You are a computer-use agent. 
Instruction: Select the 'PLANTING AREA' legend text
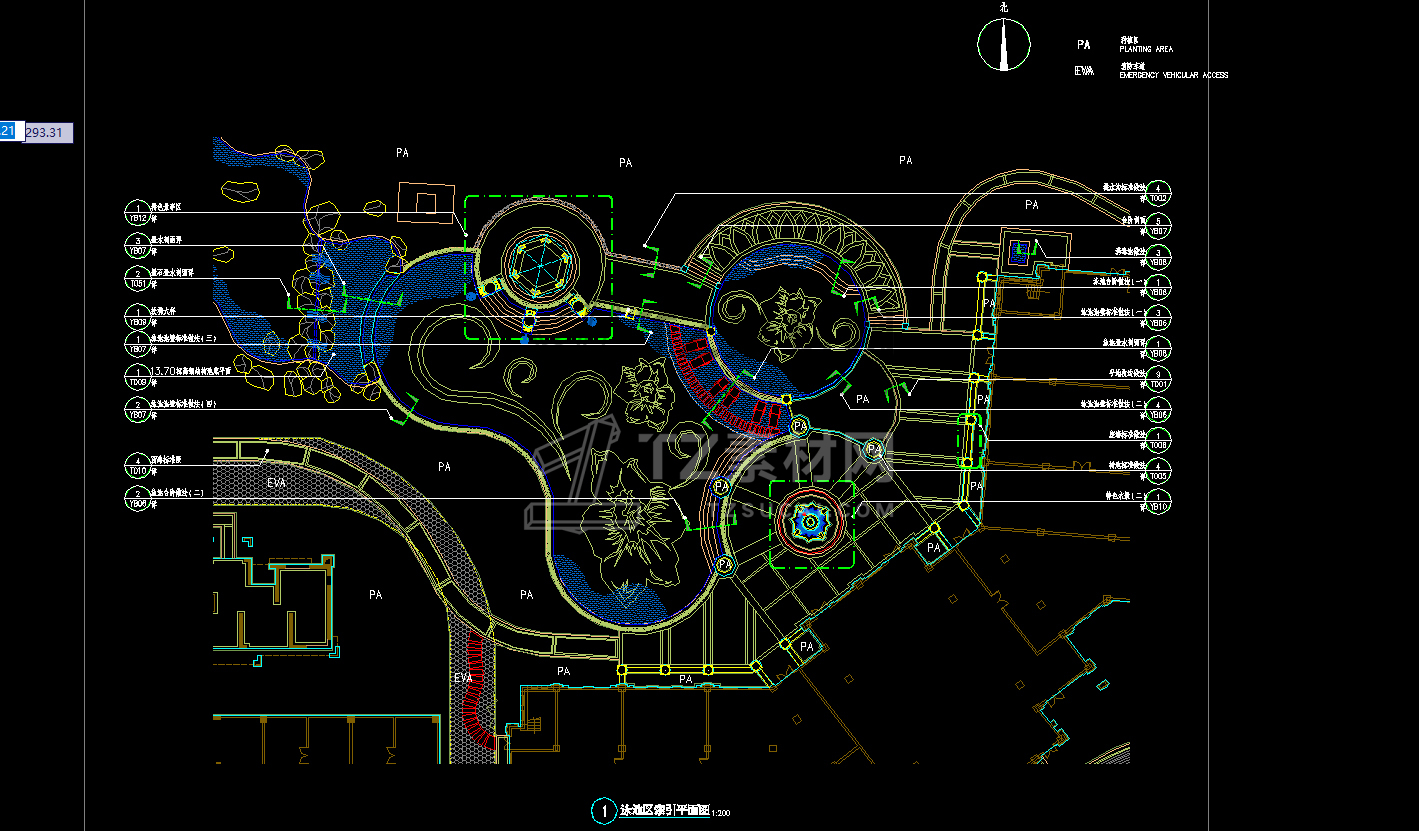click(x=1146, y=49)
